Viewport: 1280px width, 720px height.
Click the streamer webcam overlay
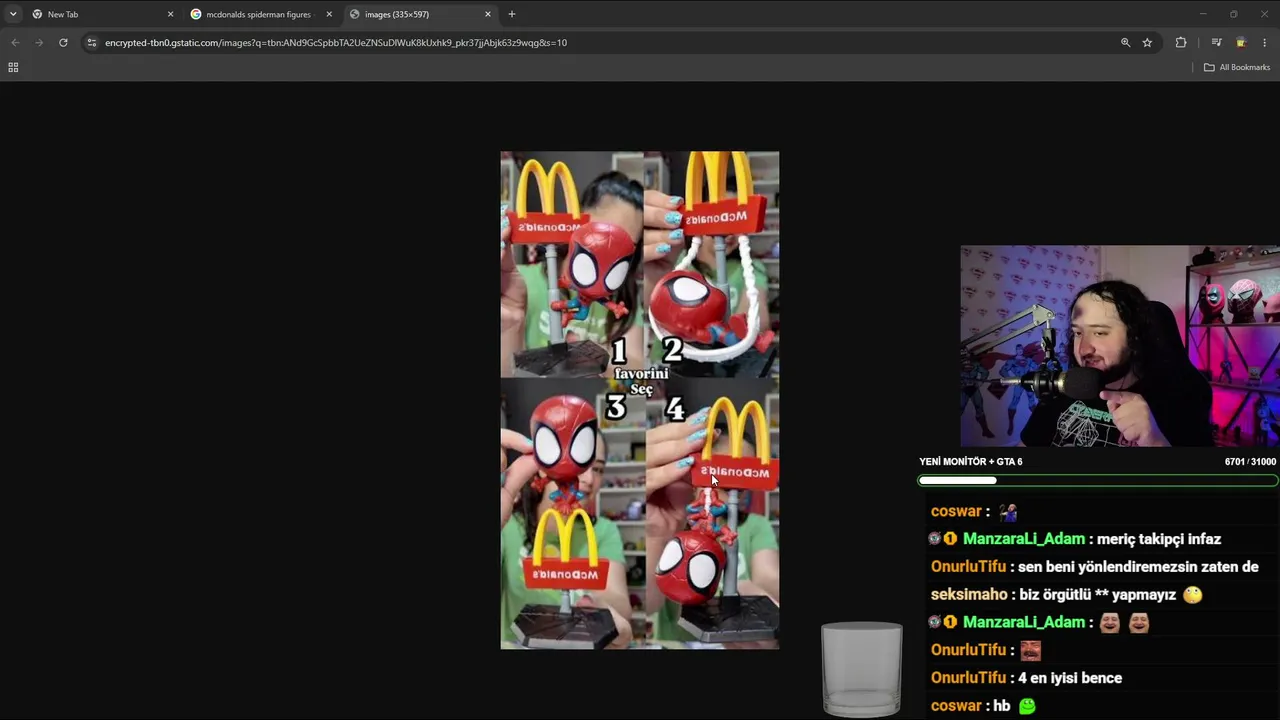pyautogui.click(x=1120, y=346)
